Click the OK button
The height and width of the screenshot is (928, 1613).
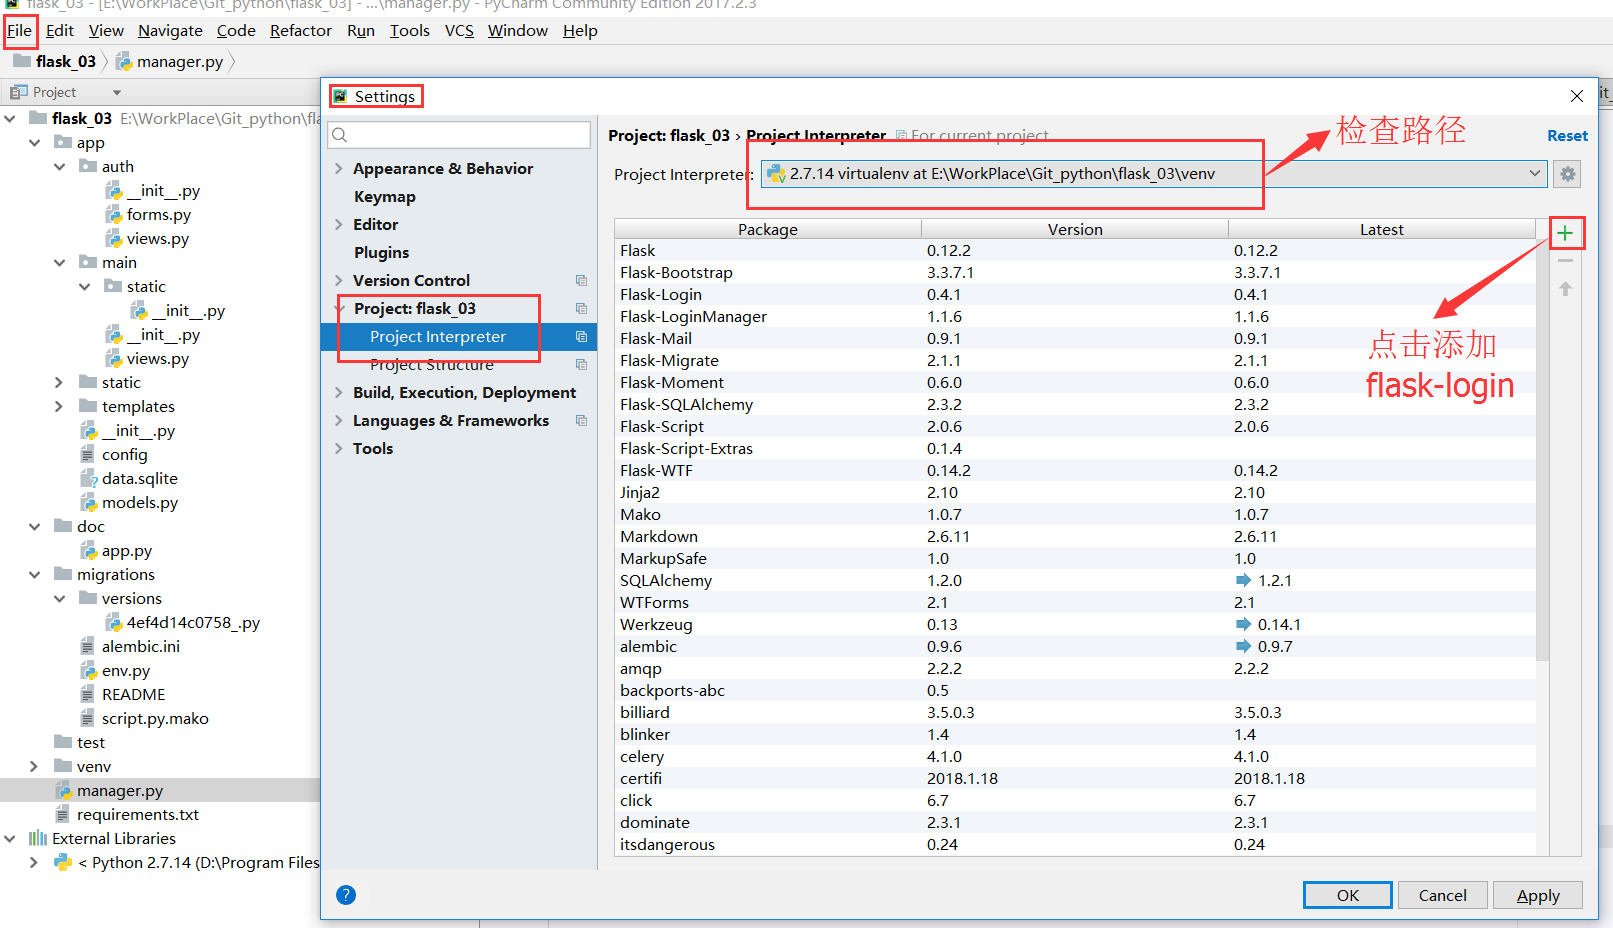[1347, 895]
